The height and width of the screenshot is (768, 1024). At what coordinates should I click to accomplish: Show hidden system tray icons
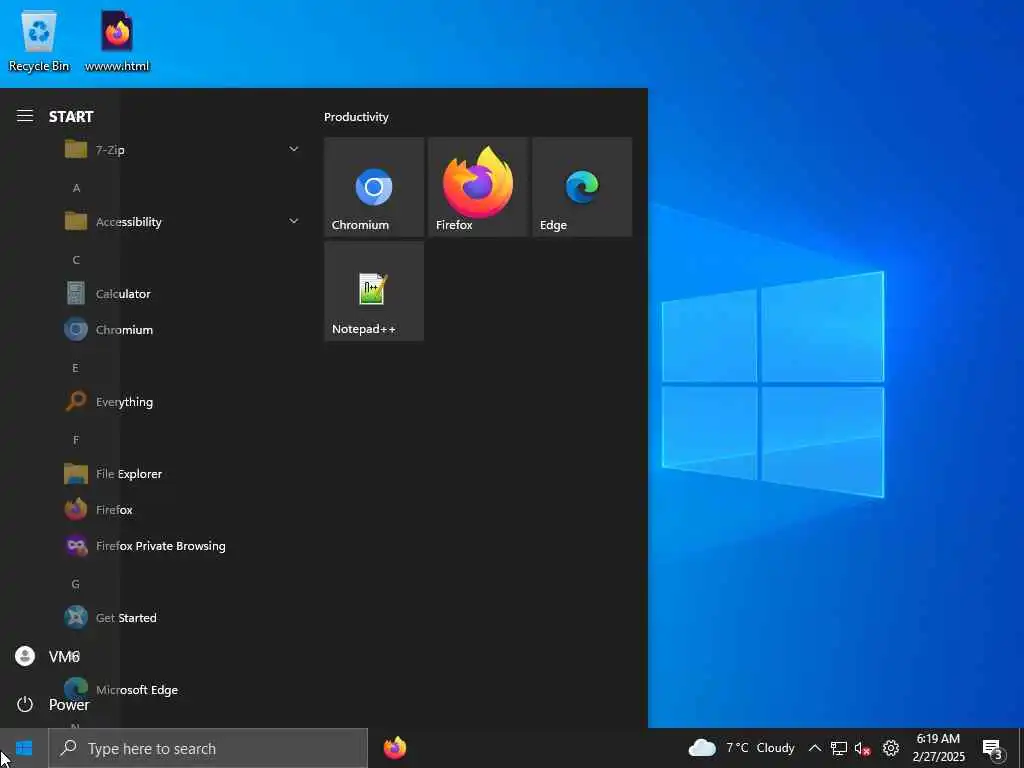[x=814, y=748]
